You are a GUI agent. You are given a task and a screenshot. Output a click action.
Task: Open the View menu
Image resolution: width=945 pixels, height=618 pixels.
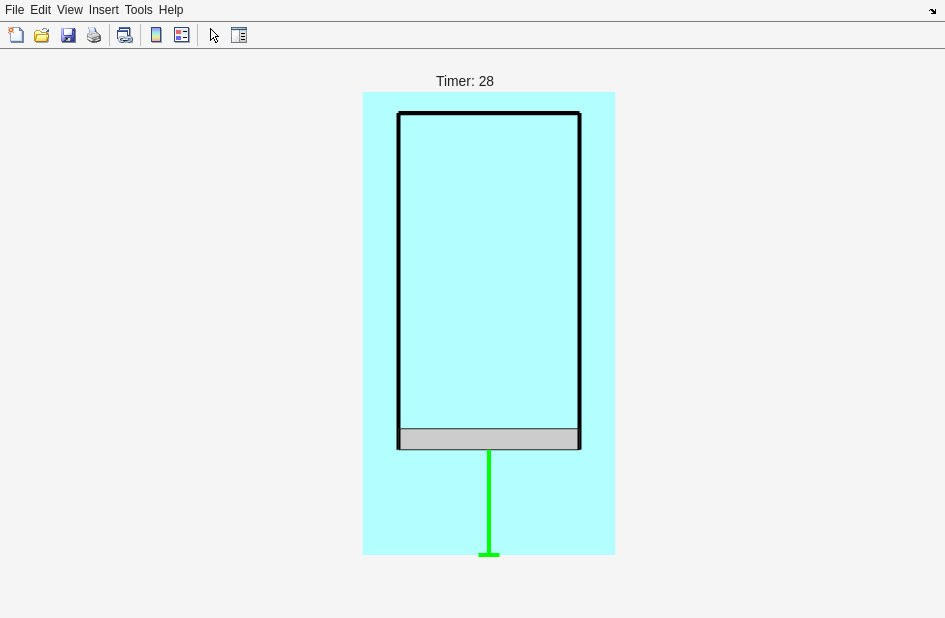[70, 10]
